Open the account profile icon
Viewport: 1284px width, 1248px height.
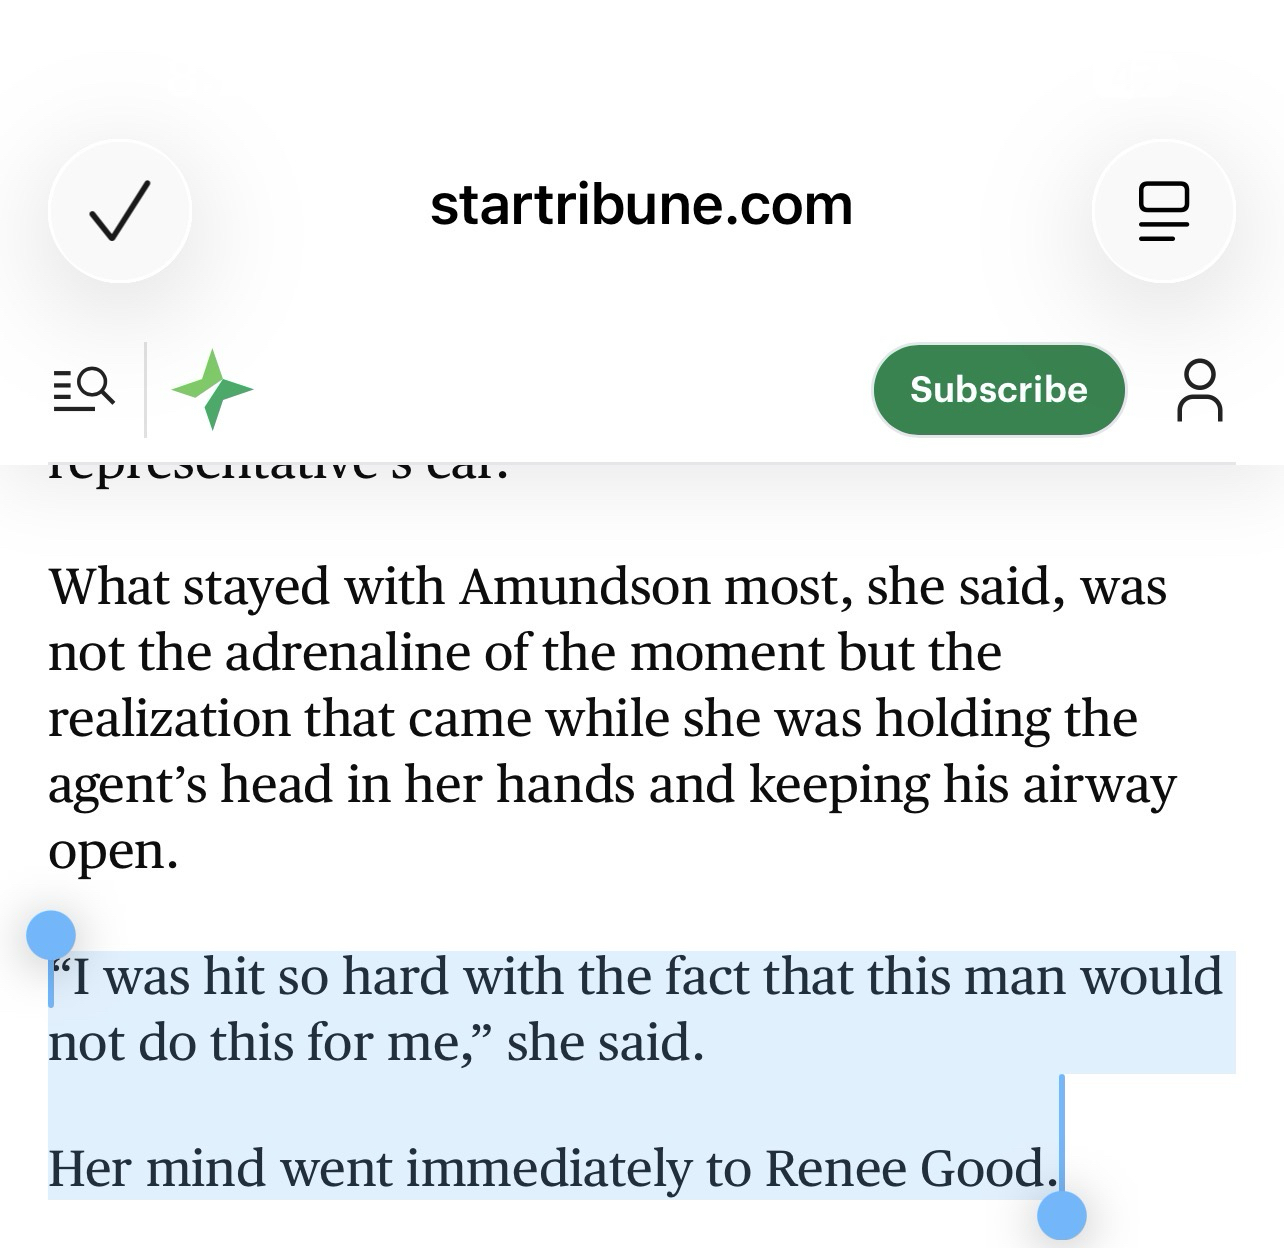1199,390
